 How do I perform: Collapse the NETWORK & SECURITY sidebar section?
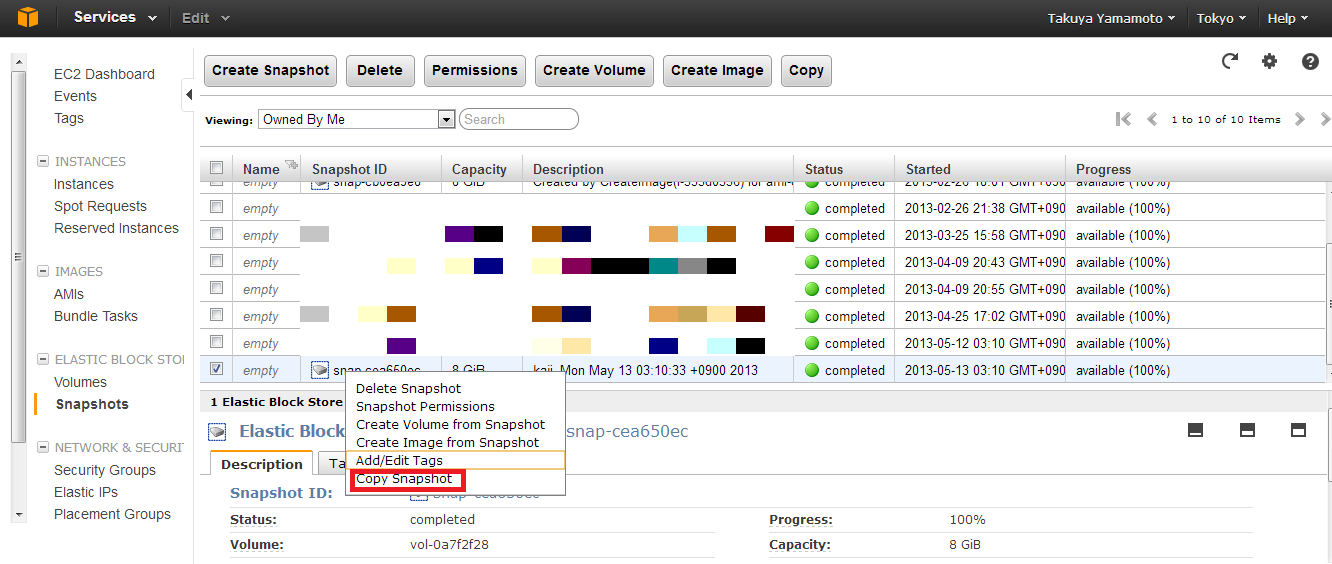43,447
